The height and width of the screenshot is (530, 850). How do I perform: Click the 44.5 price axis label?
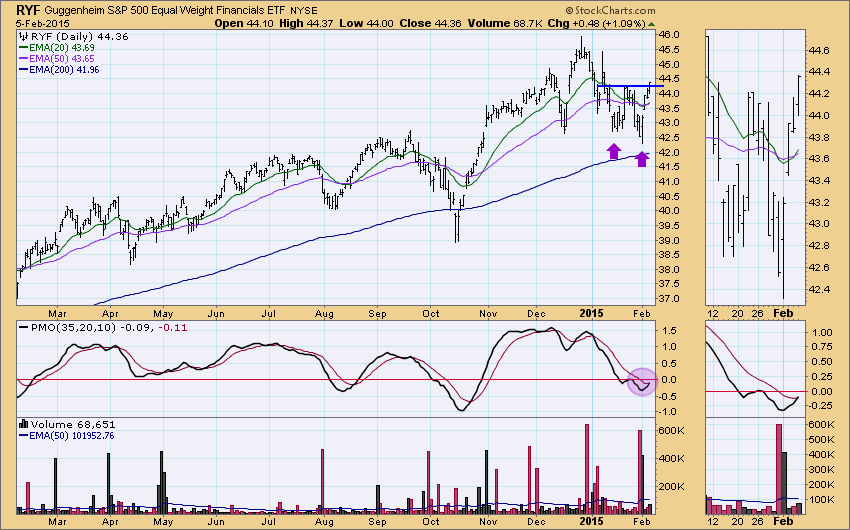tap(668, 79)
